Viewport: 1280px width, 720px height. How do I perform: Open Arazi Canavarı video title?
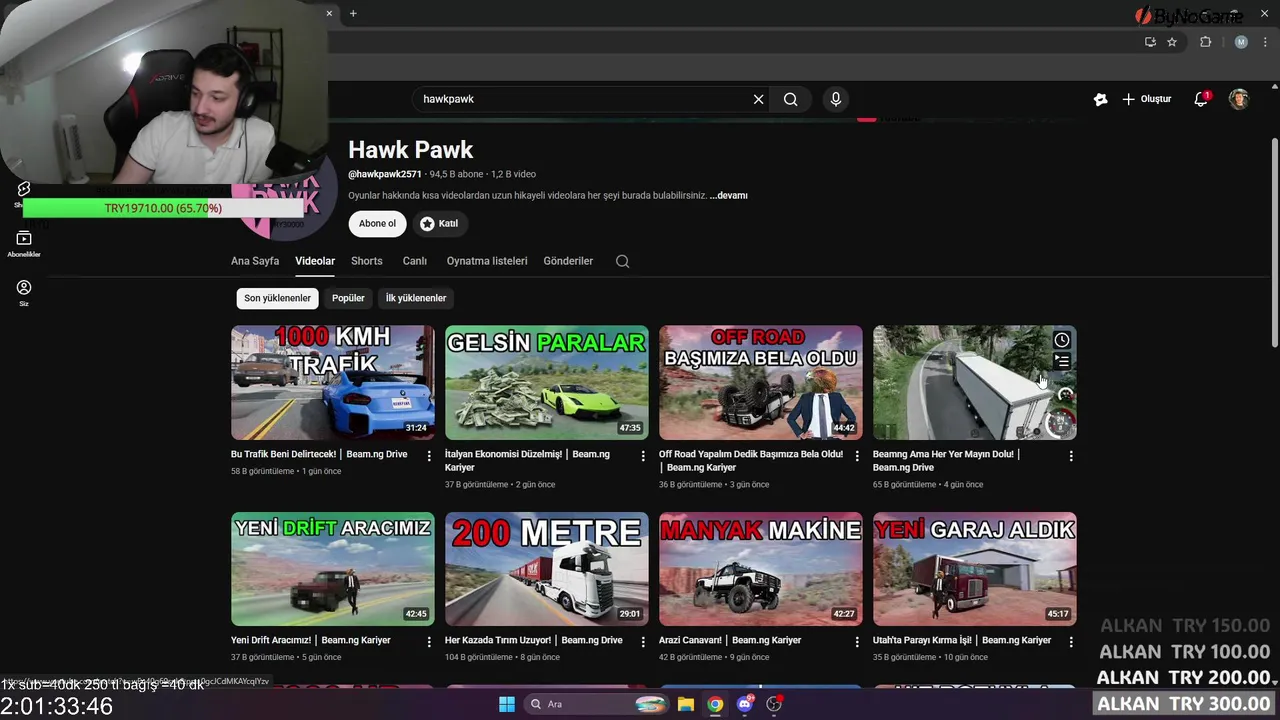click(x=730, y=640)
